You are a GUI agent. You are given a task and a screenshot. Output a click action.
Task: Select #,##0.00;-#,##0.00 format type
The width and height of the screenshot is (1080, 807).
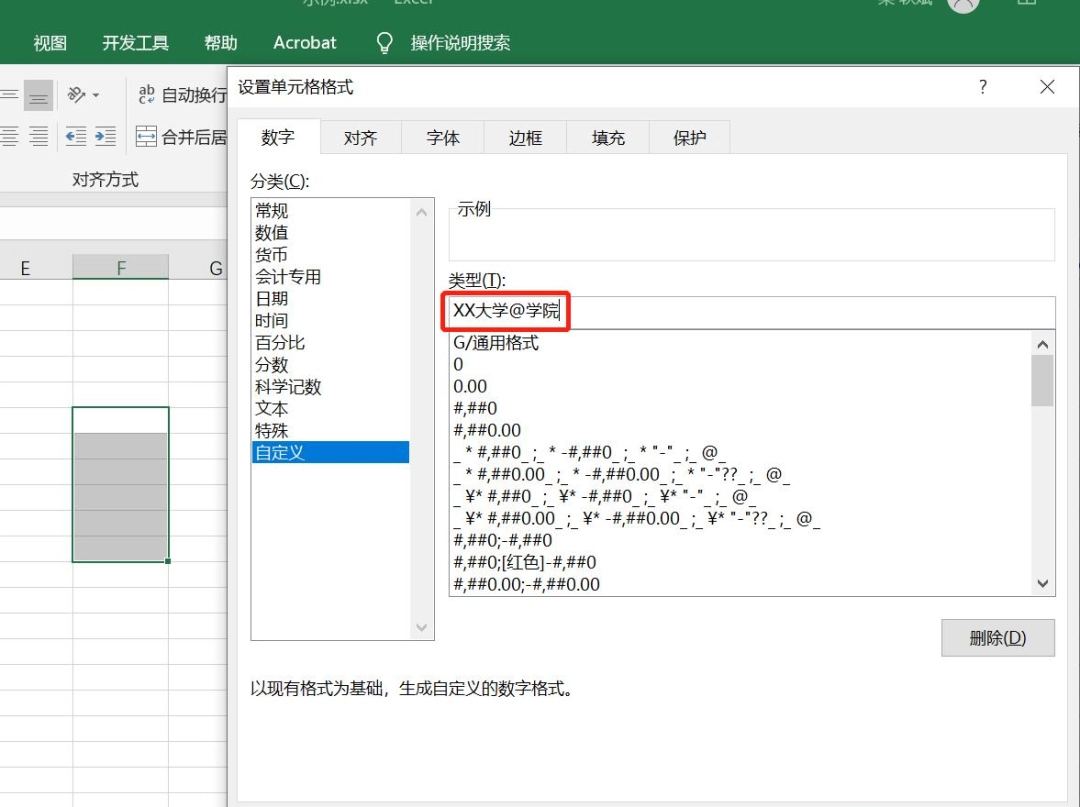click(740, 585)
